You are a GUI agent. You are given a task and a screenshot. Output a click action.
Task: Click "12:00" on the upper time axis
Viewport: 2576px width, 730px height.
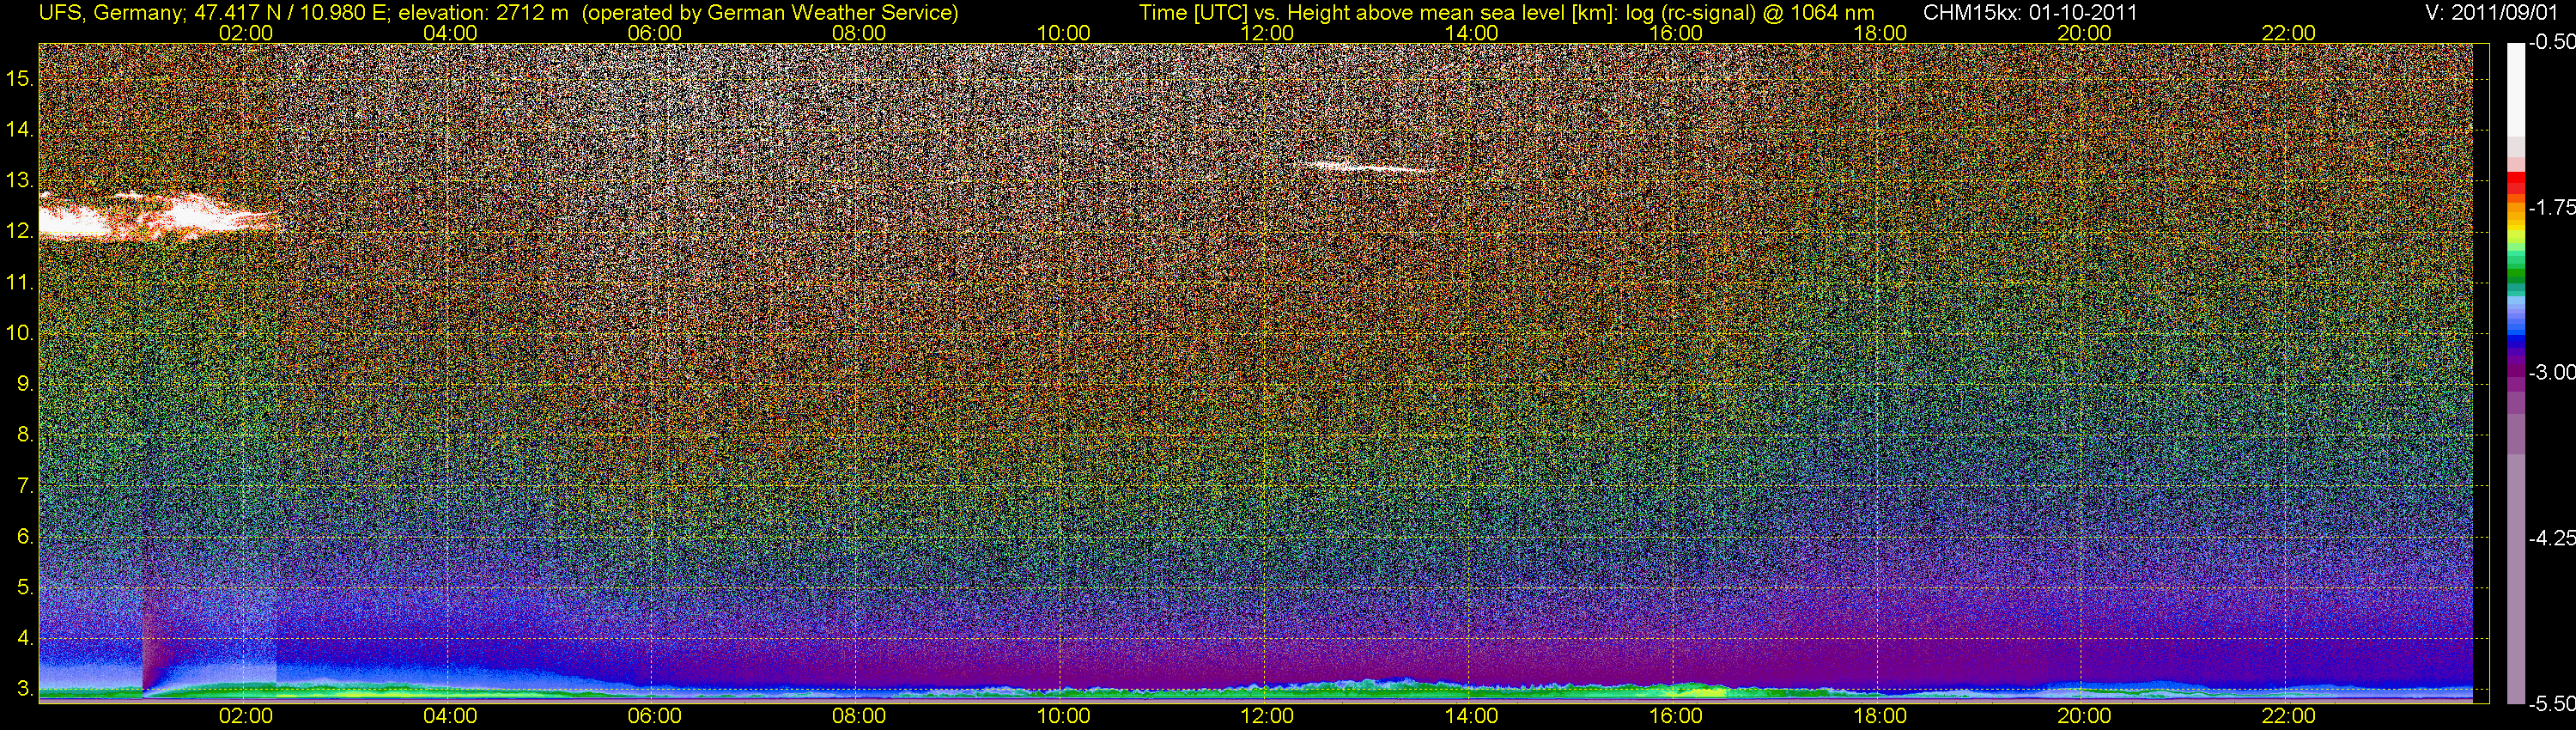(1267, 33)
